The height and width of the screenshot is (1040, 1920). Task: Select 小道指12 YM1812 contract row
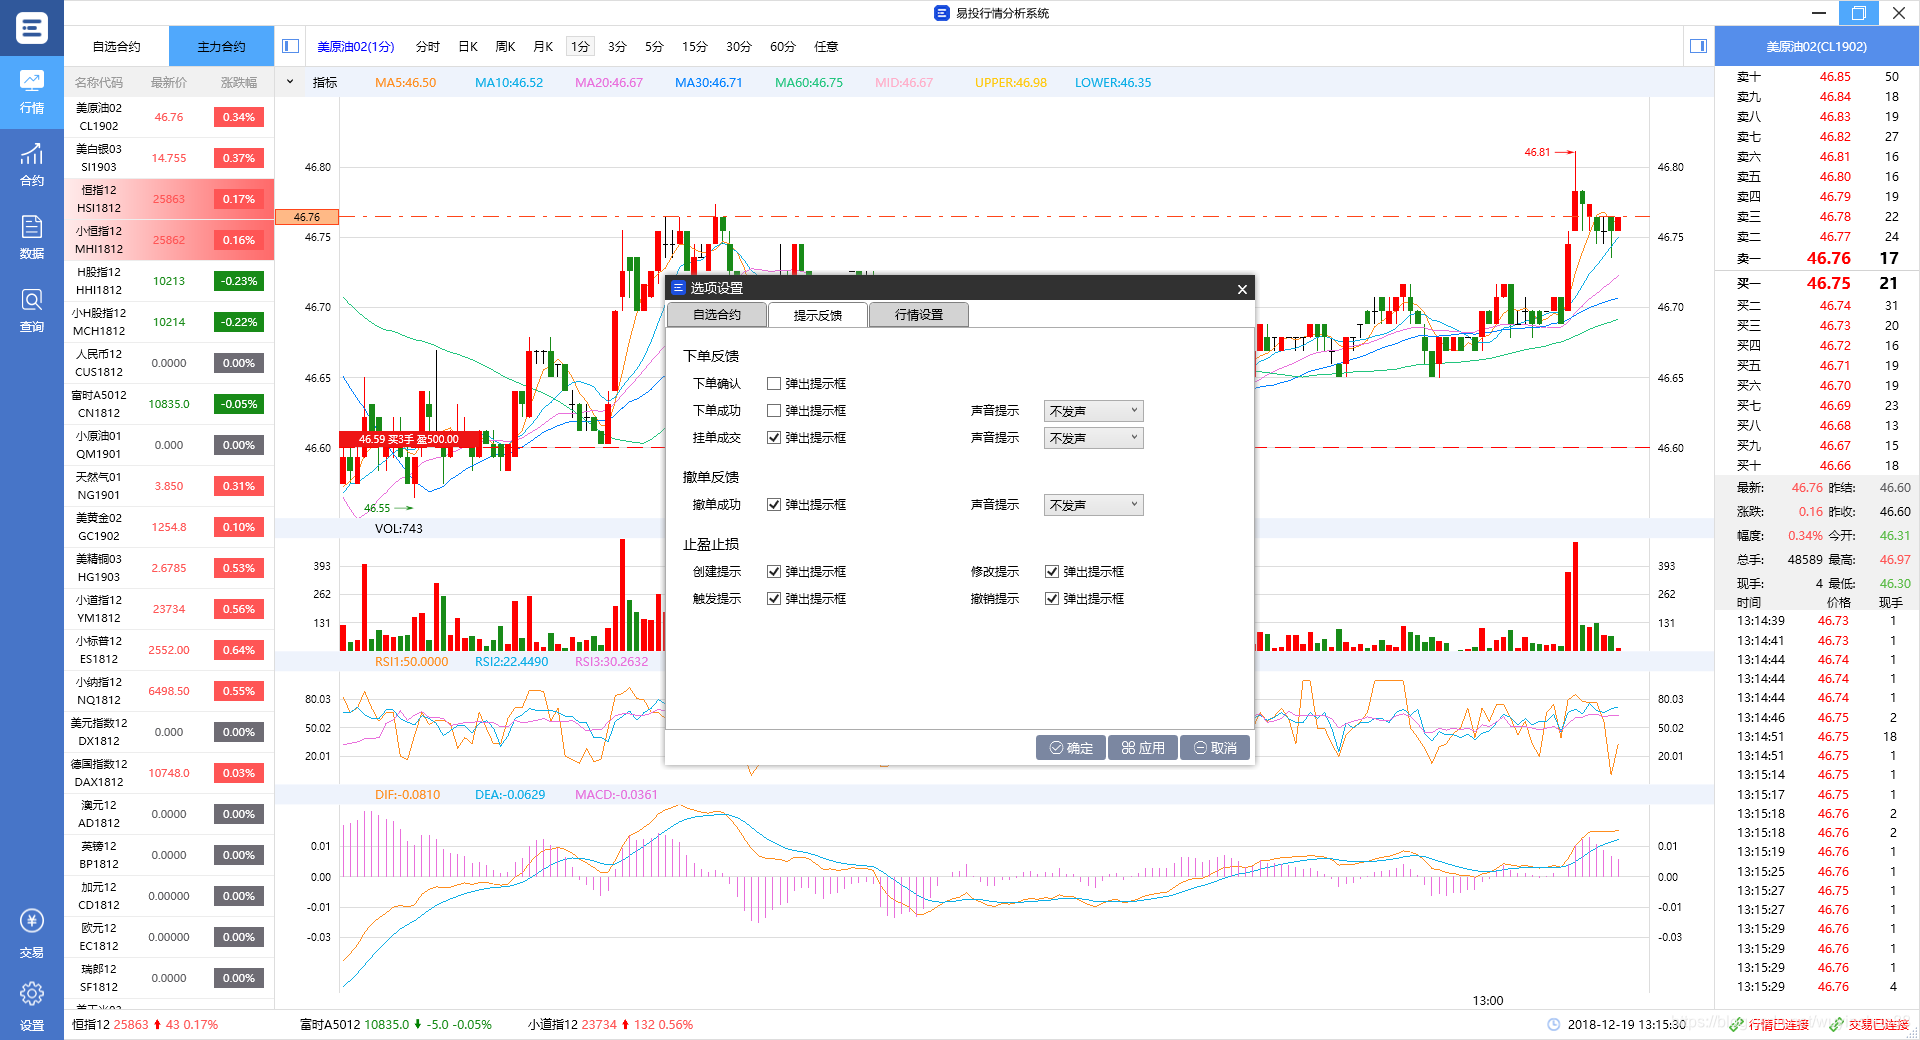coord(169,609)
